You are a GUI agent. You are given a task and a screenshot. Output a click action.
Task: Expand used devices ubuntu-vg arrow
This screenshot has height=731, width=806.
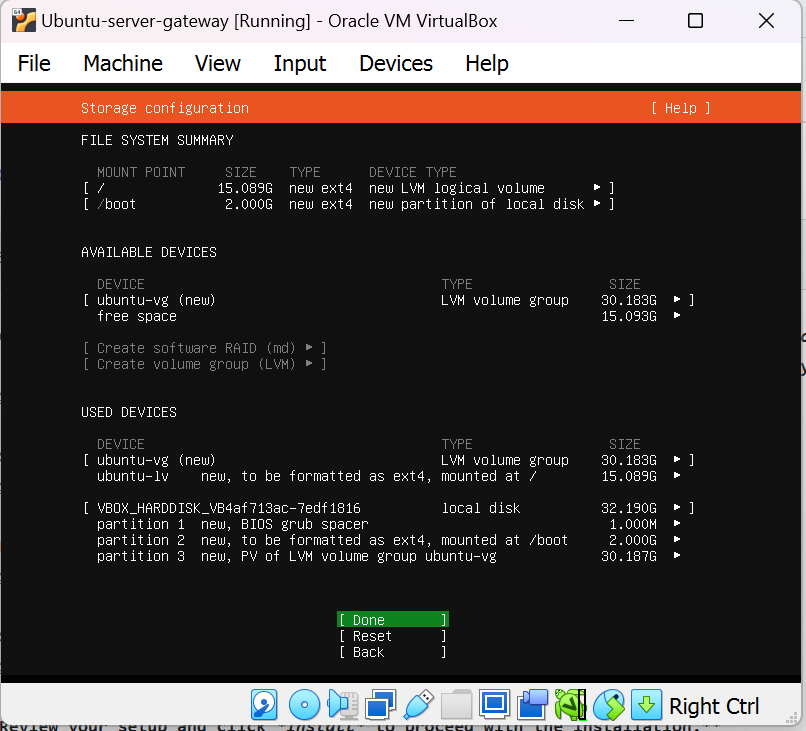(x=677, y=459)
